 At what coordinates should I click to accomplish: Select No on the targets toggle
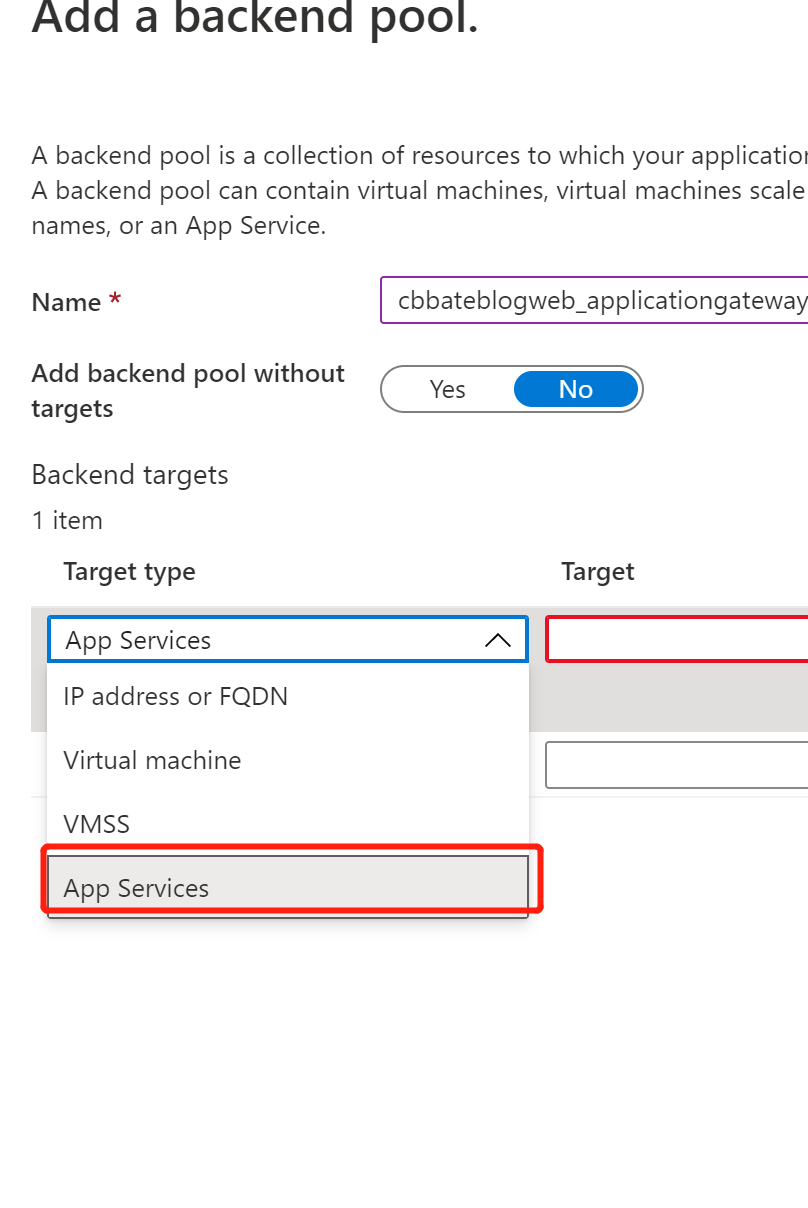575,389
